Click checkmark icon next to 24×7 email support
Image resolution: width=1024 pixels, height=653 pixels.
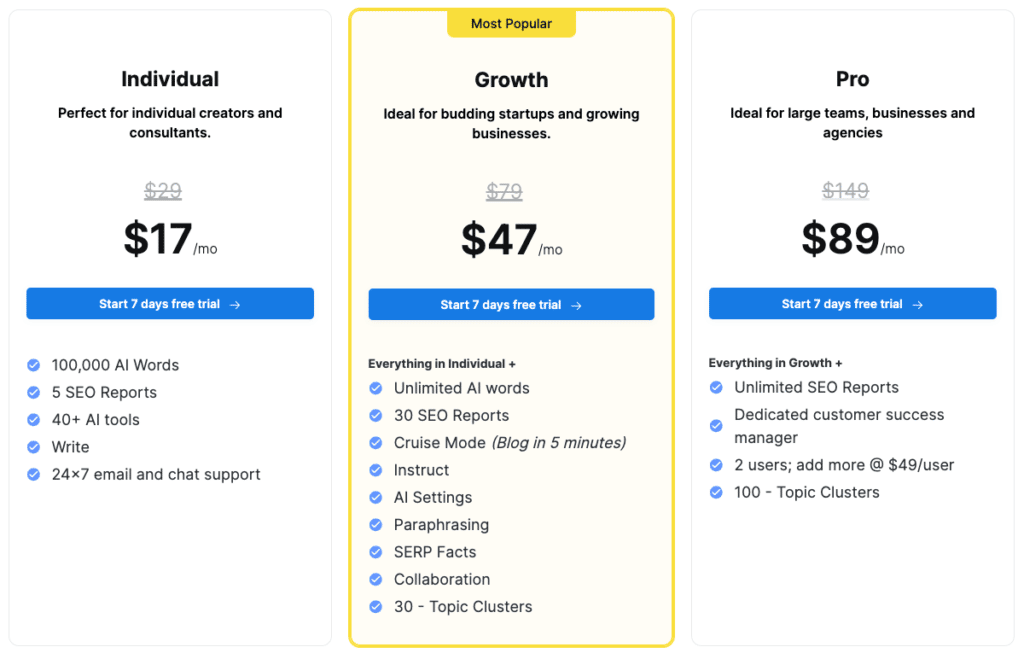[x=33, y=475]
